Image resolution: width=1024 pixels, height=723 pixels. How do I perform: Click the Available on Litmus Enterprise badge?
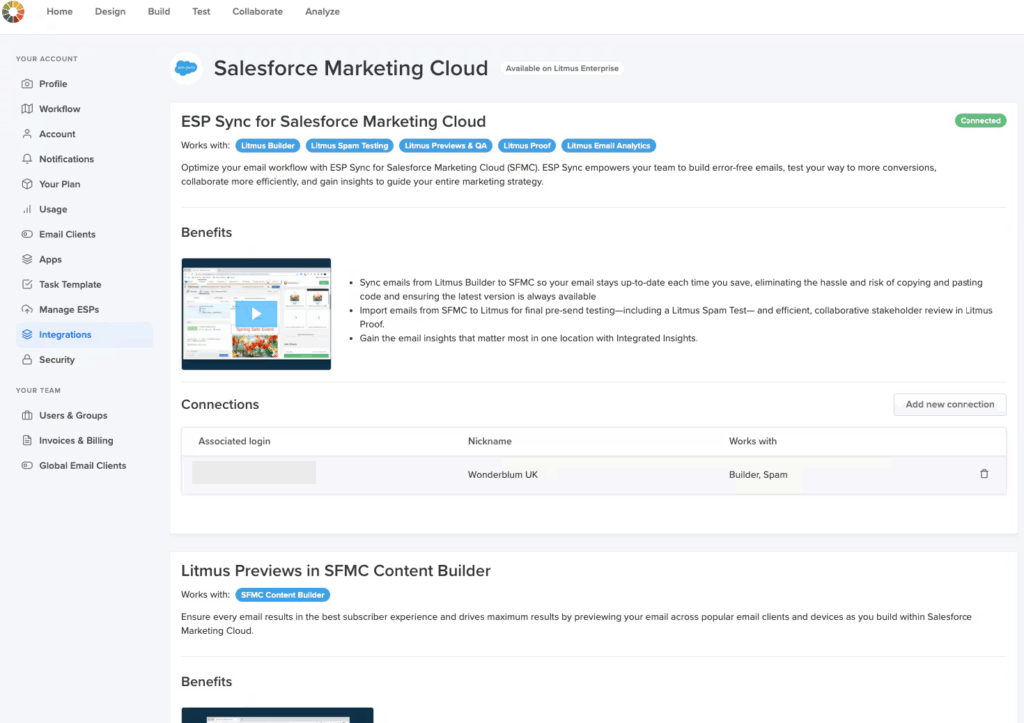point(562,68)
